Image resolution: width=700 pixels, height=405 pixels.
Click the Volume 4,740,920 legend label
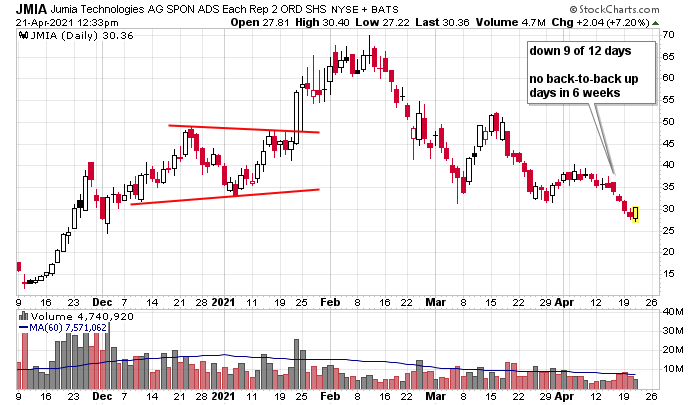click(x=82, y=317)
